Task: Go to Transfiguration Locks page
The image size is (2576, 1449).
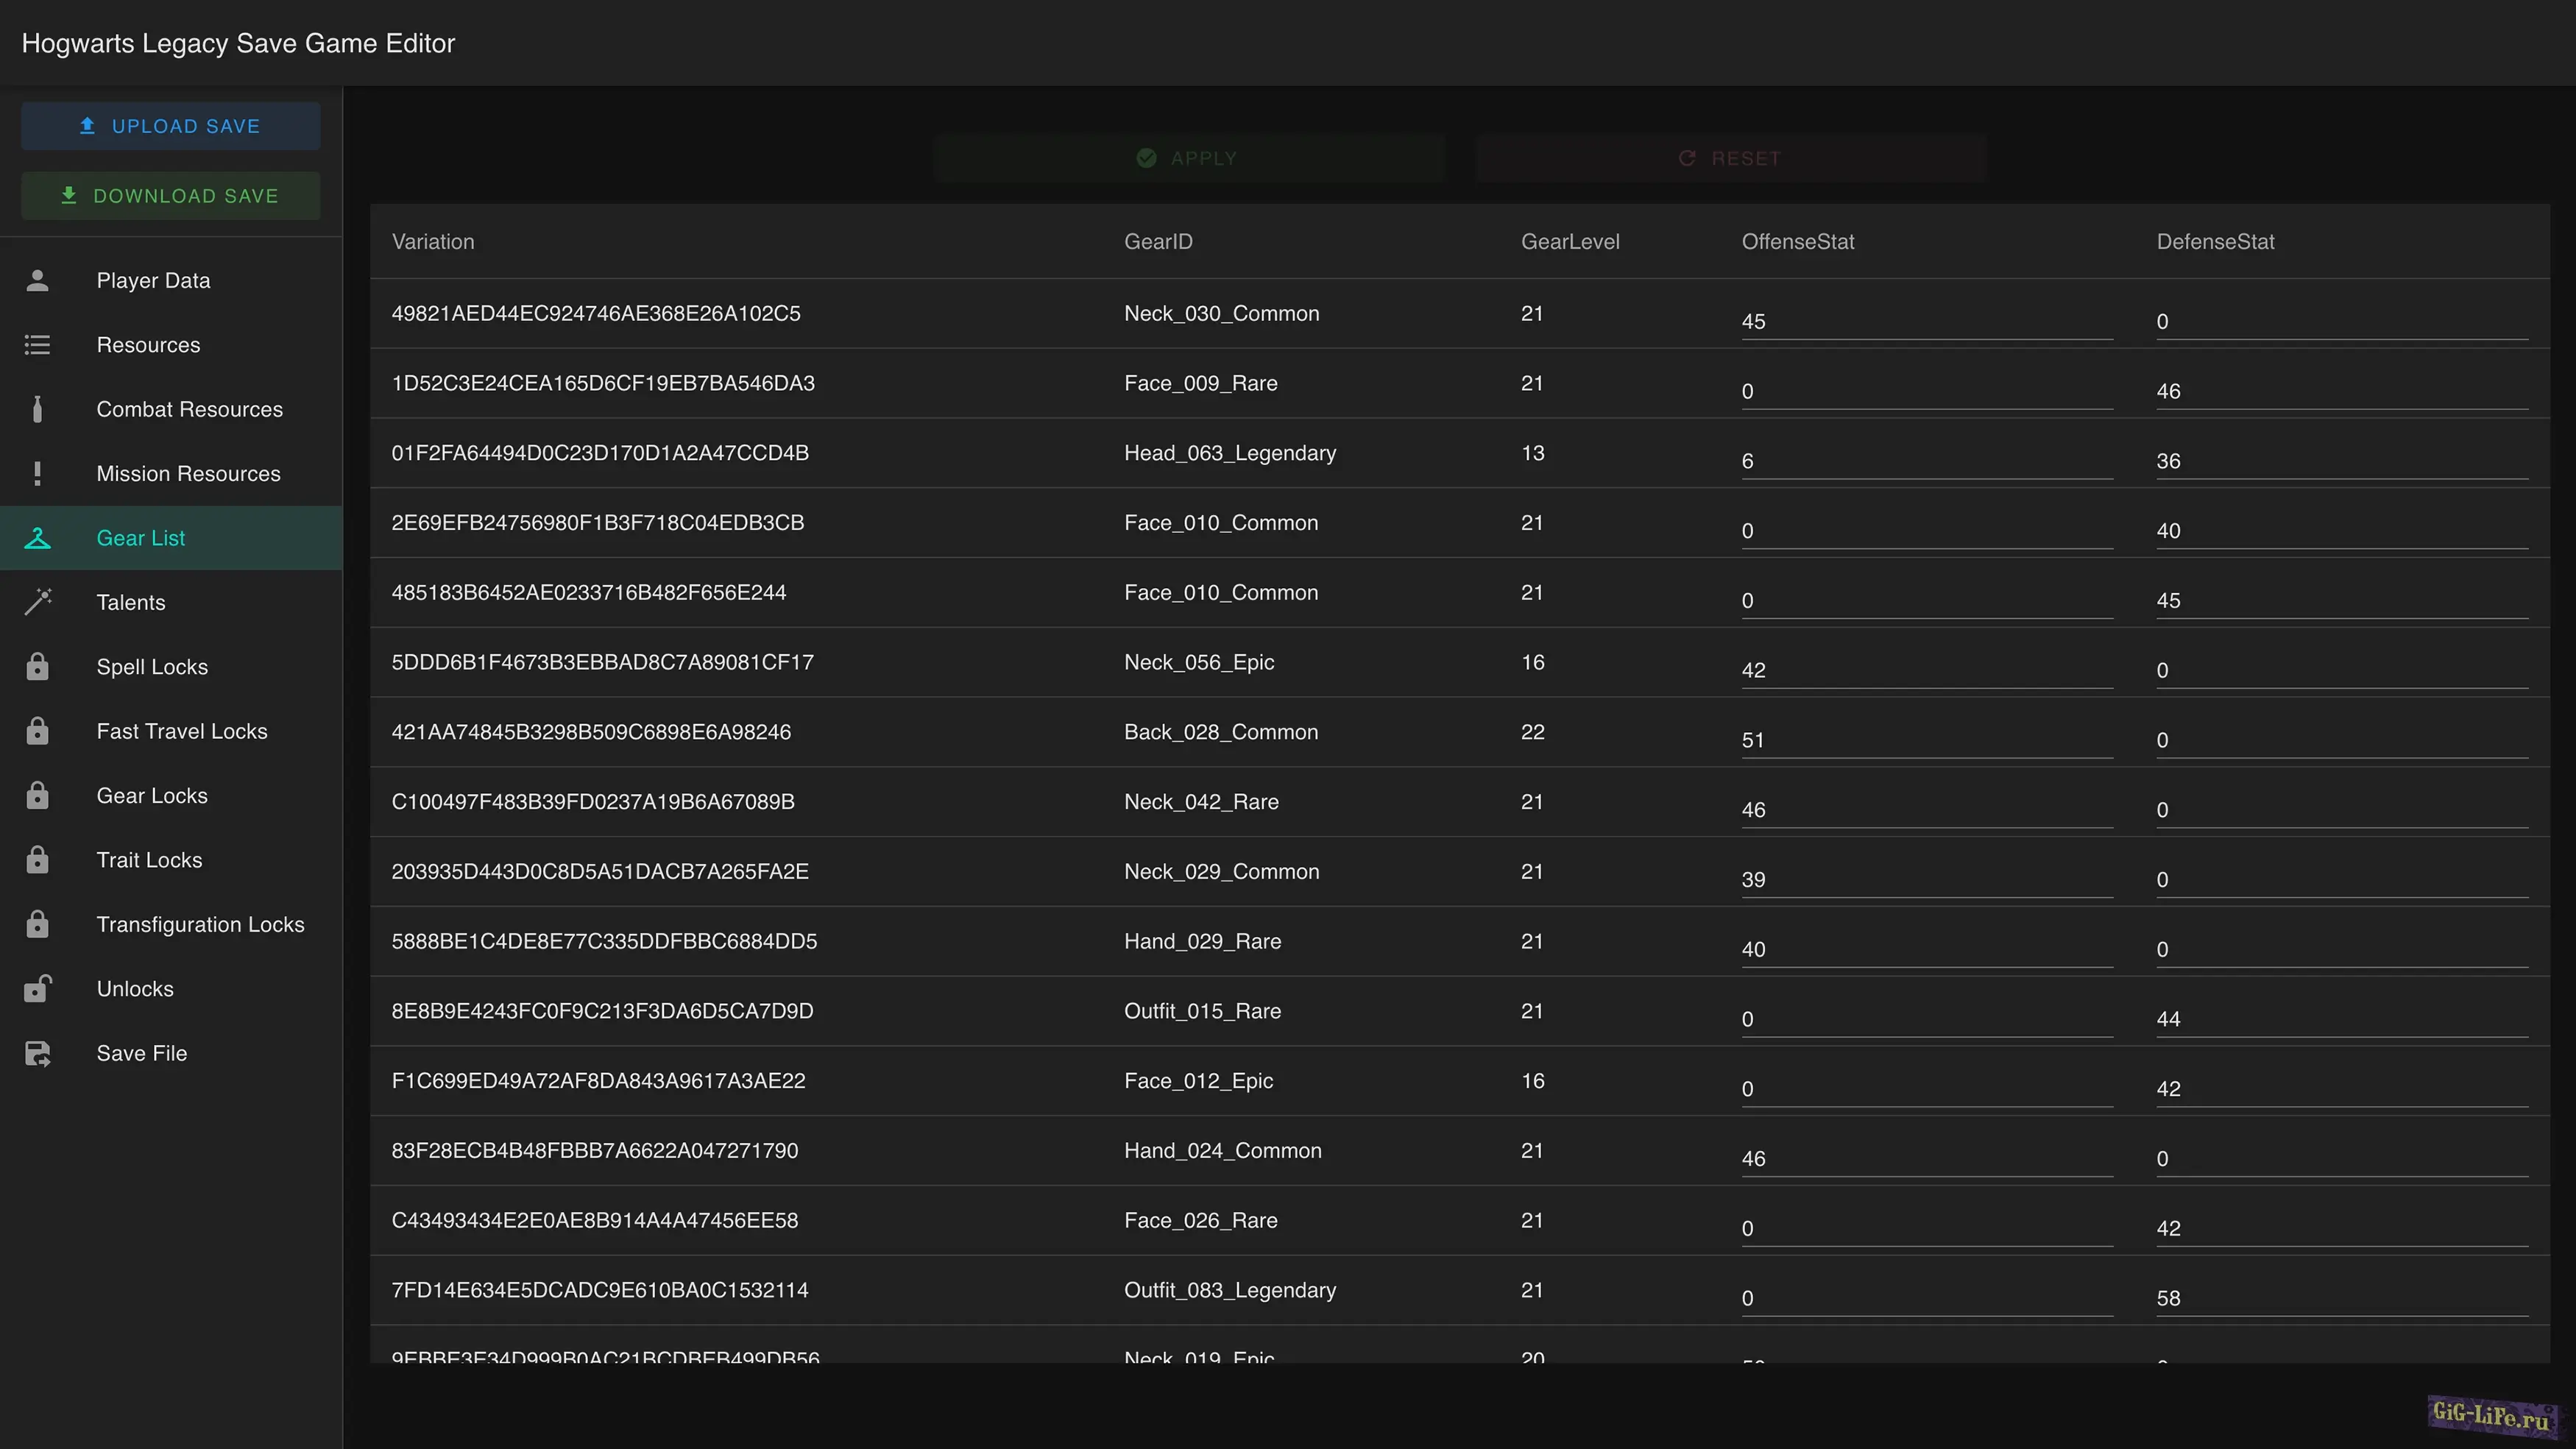Action: [x=200, y=924]
